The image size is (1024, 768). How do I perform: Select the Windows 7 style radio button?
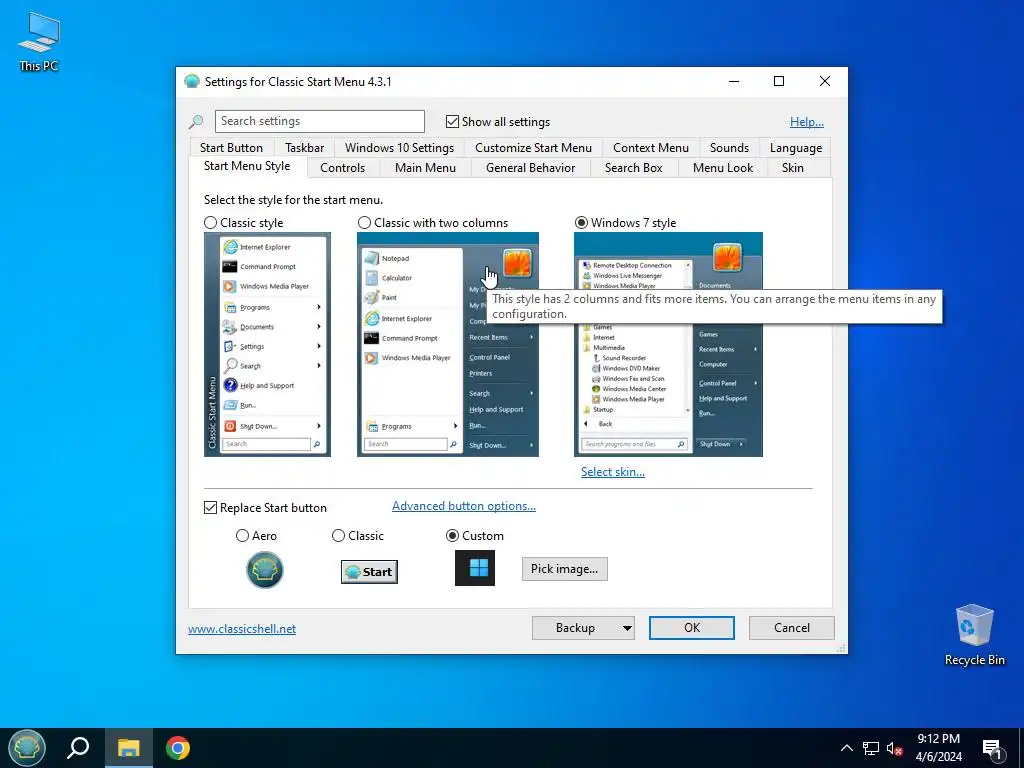click(x=581, y=223)
